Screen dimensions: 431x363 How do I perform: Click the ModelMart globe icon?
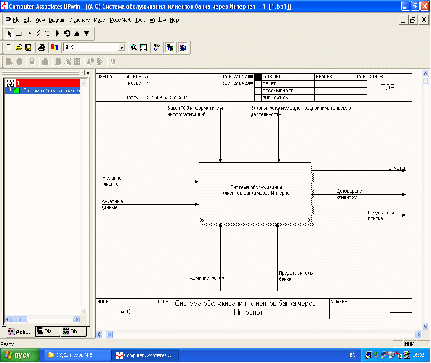183,47
